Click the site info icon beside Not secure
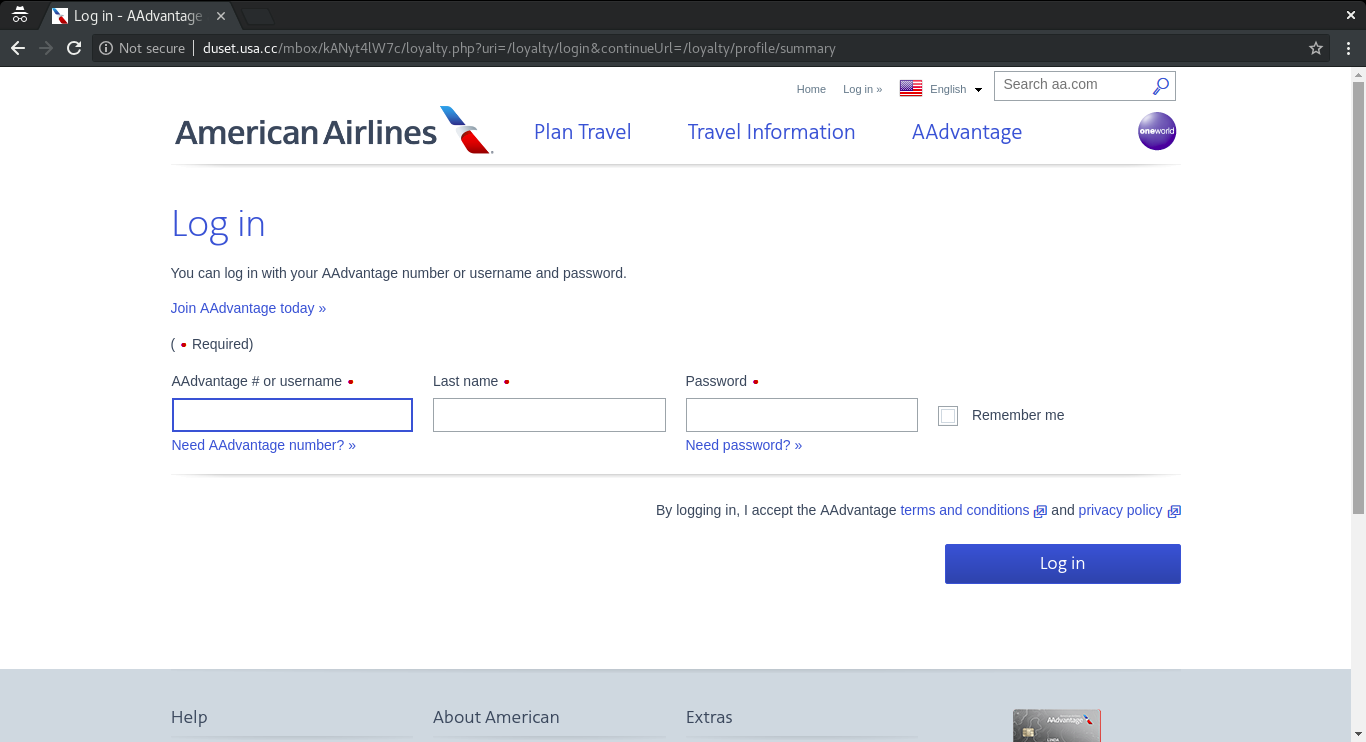This screenshot has height=742, width=1366. [106, 48]
